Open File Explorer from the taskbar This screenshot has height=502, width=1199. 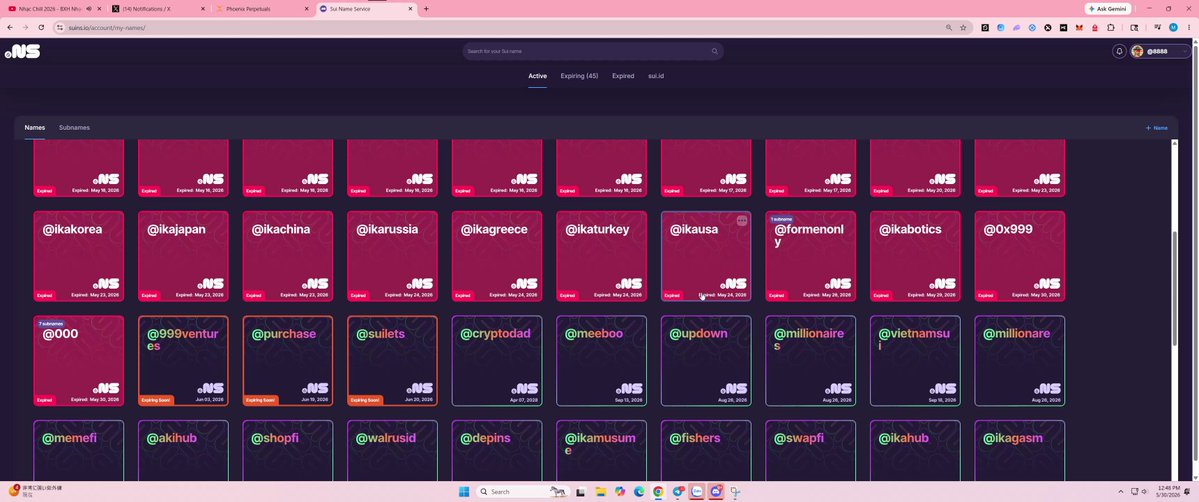[600, 491]
